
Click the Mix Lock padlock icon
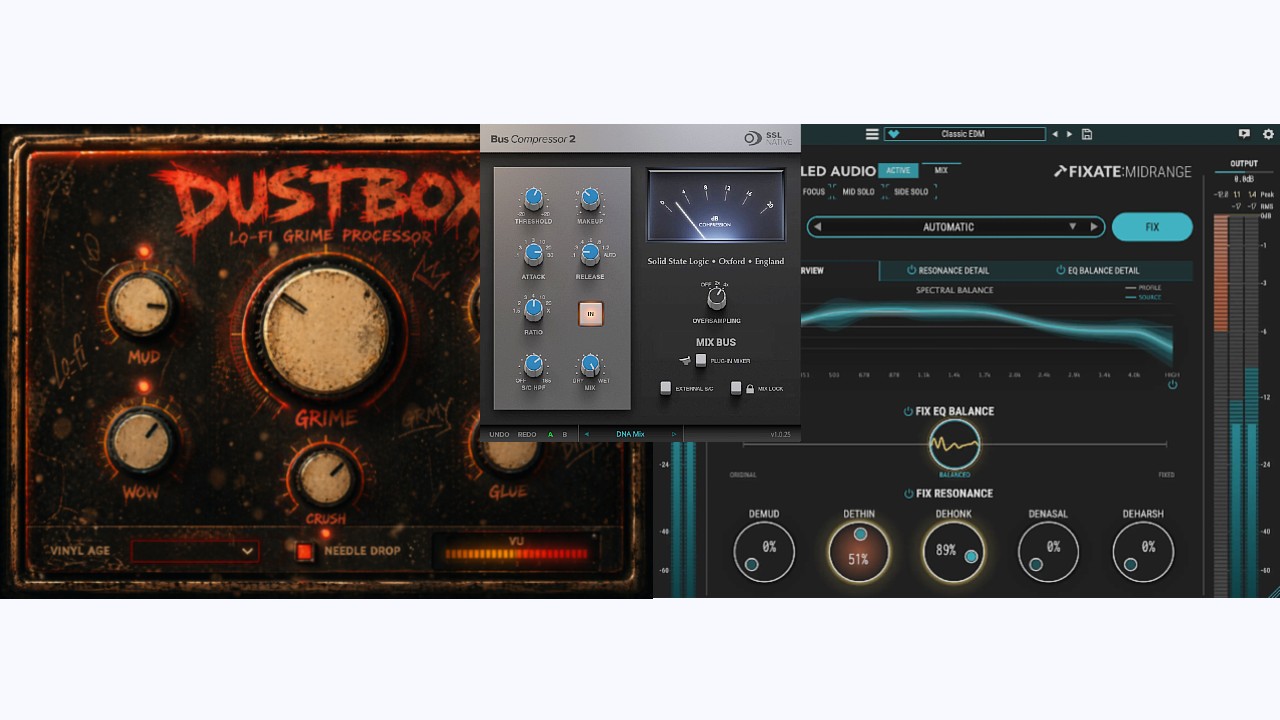click(x=750, y=388)
